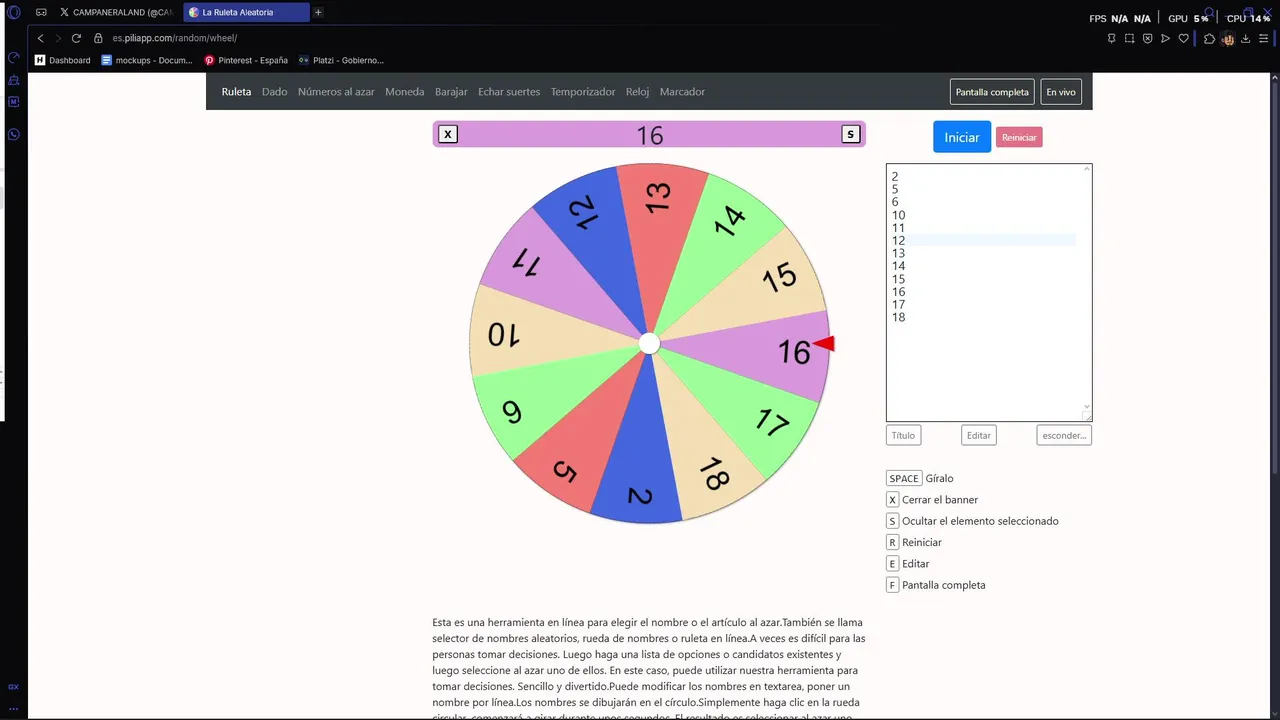Open the Reloj nav item
The image size is (1280, 720).
click(638, 92)
